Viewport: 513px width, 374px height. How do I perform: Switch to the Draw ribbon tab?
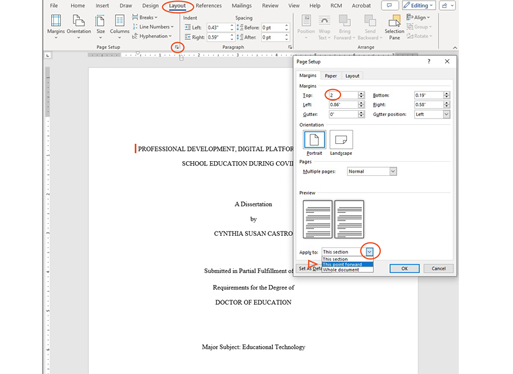(126, 6)
